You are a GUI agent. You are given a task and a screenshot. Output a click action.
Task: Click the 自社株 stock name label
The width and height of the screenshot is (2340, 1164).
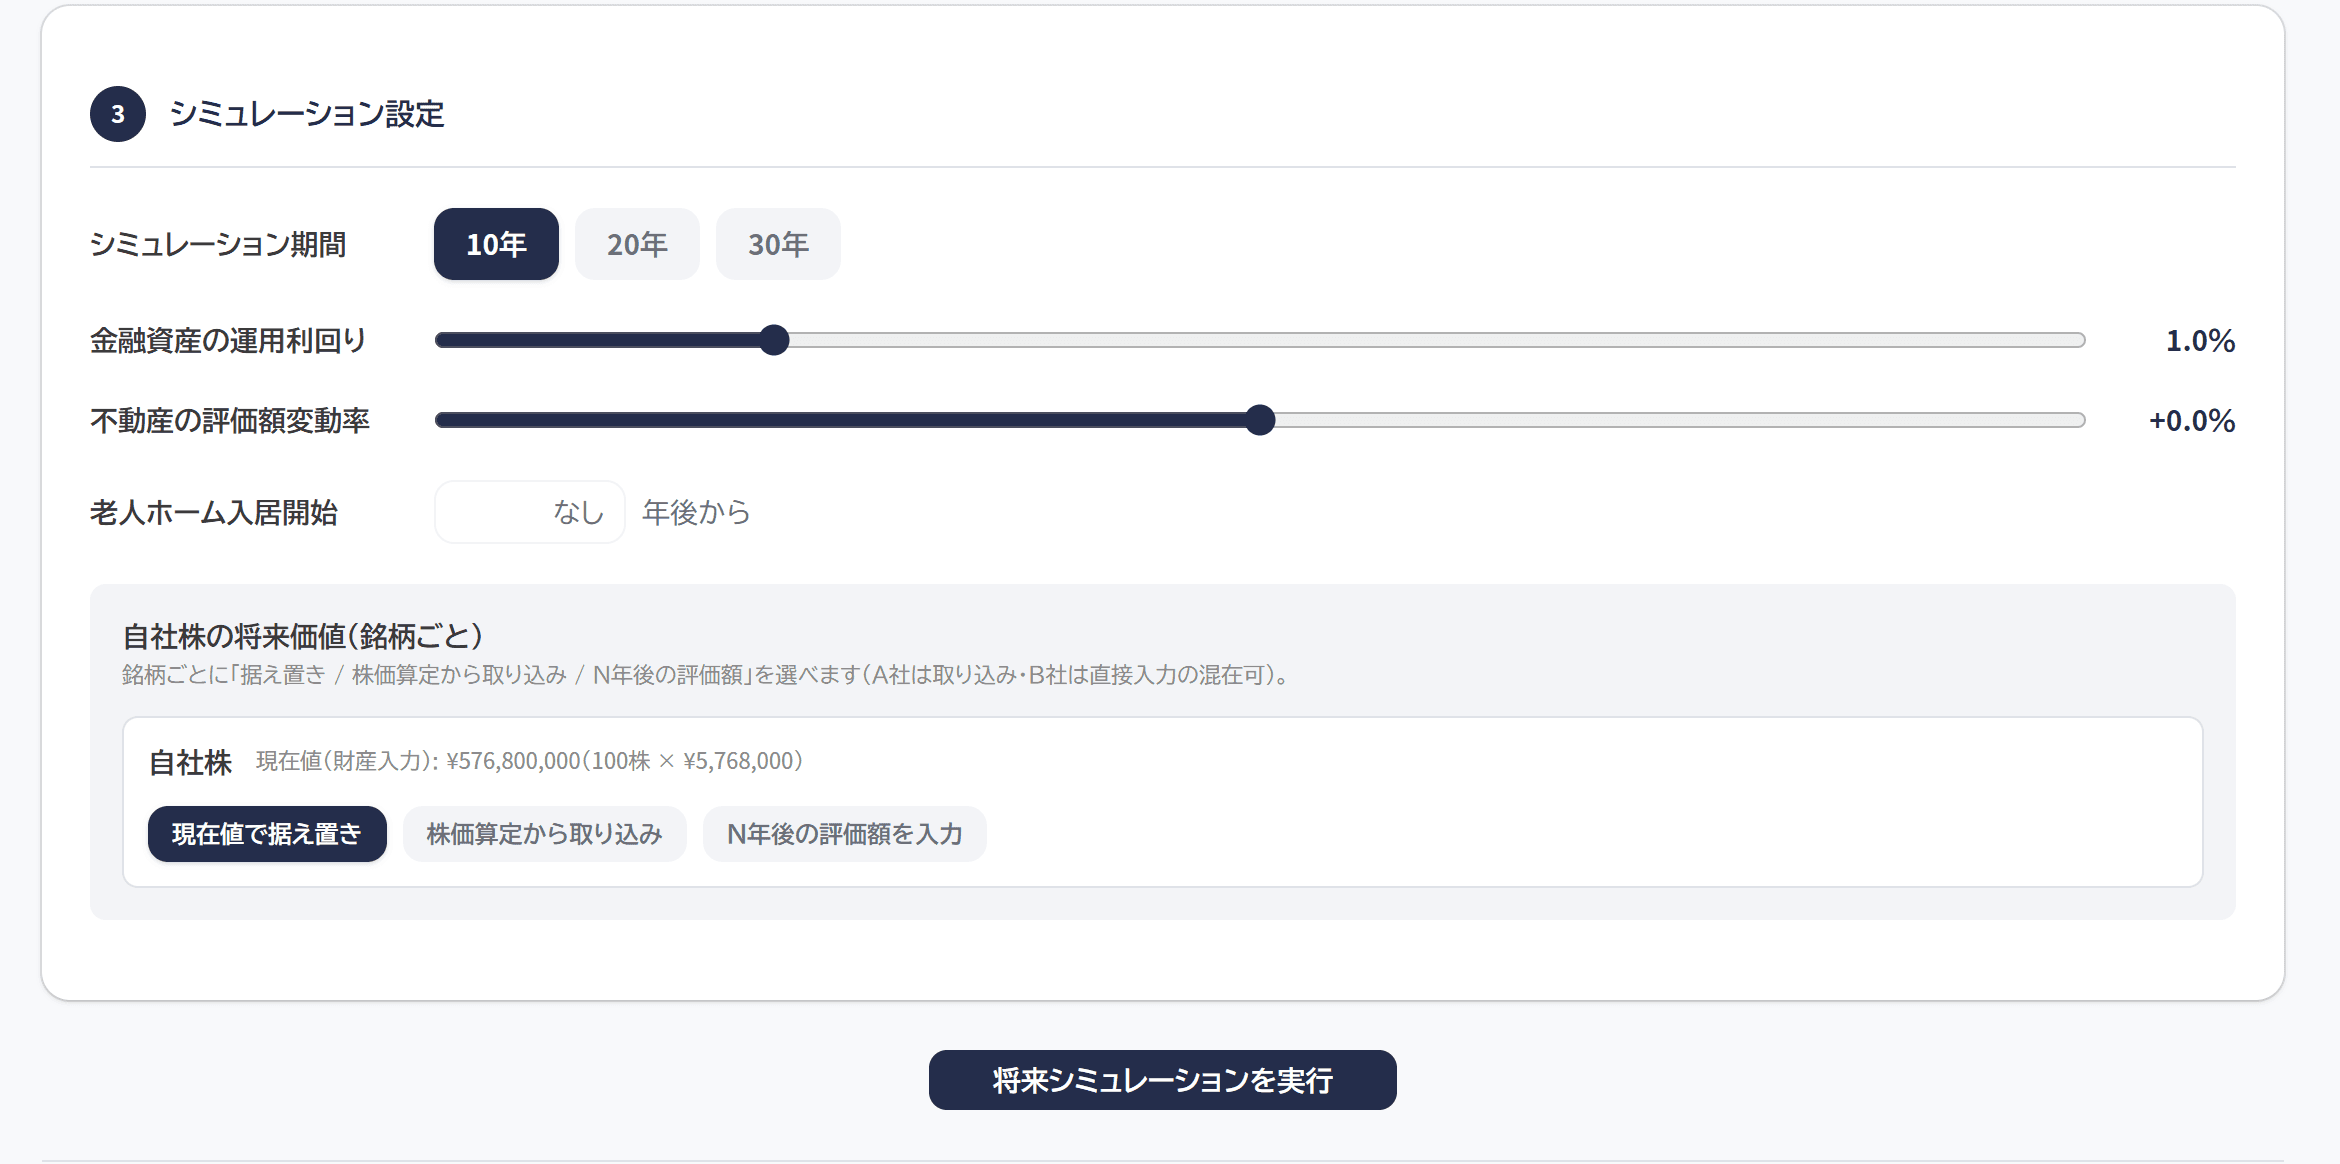190,762
